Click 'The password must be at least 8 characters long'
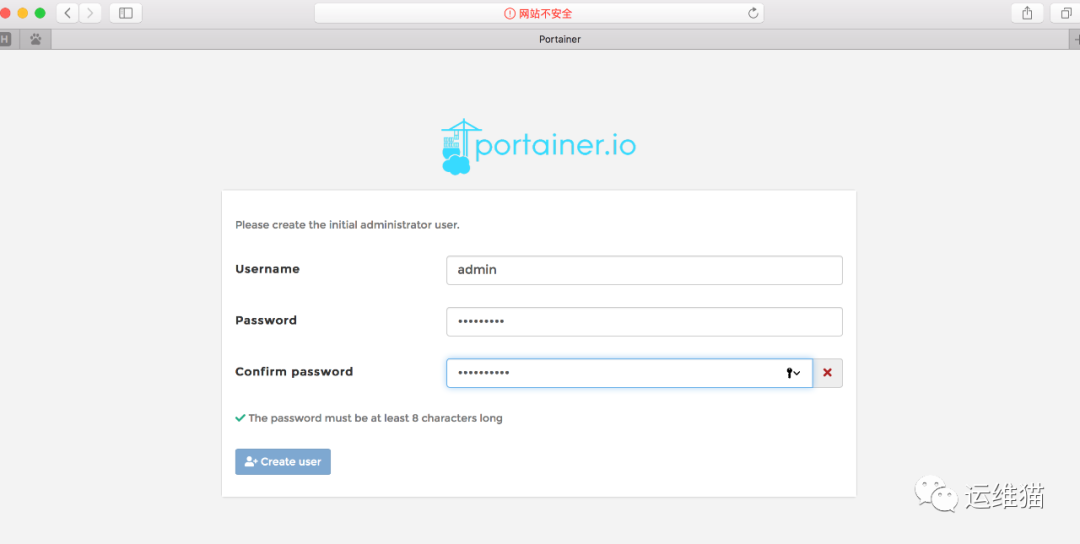1080x544 pixels. click(x=375, y=418)
